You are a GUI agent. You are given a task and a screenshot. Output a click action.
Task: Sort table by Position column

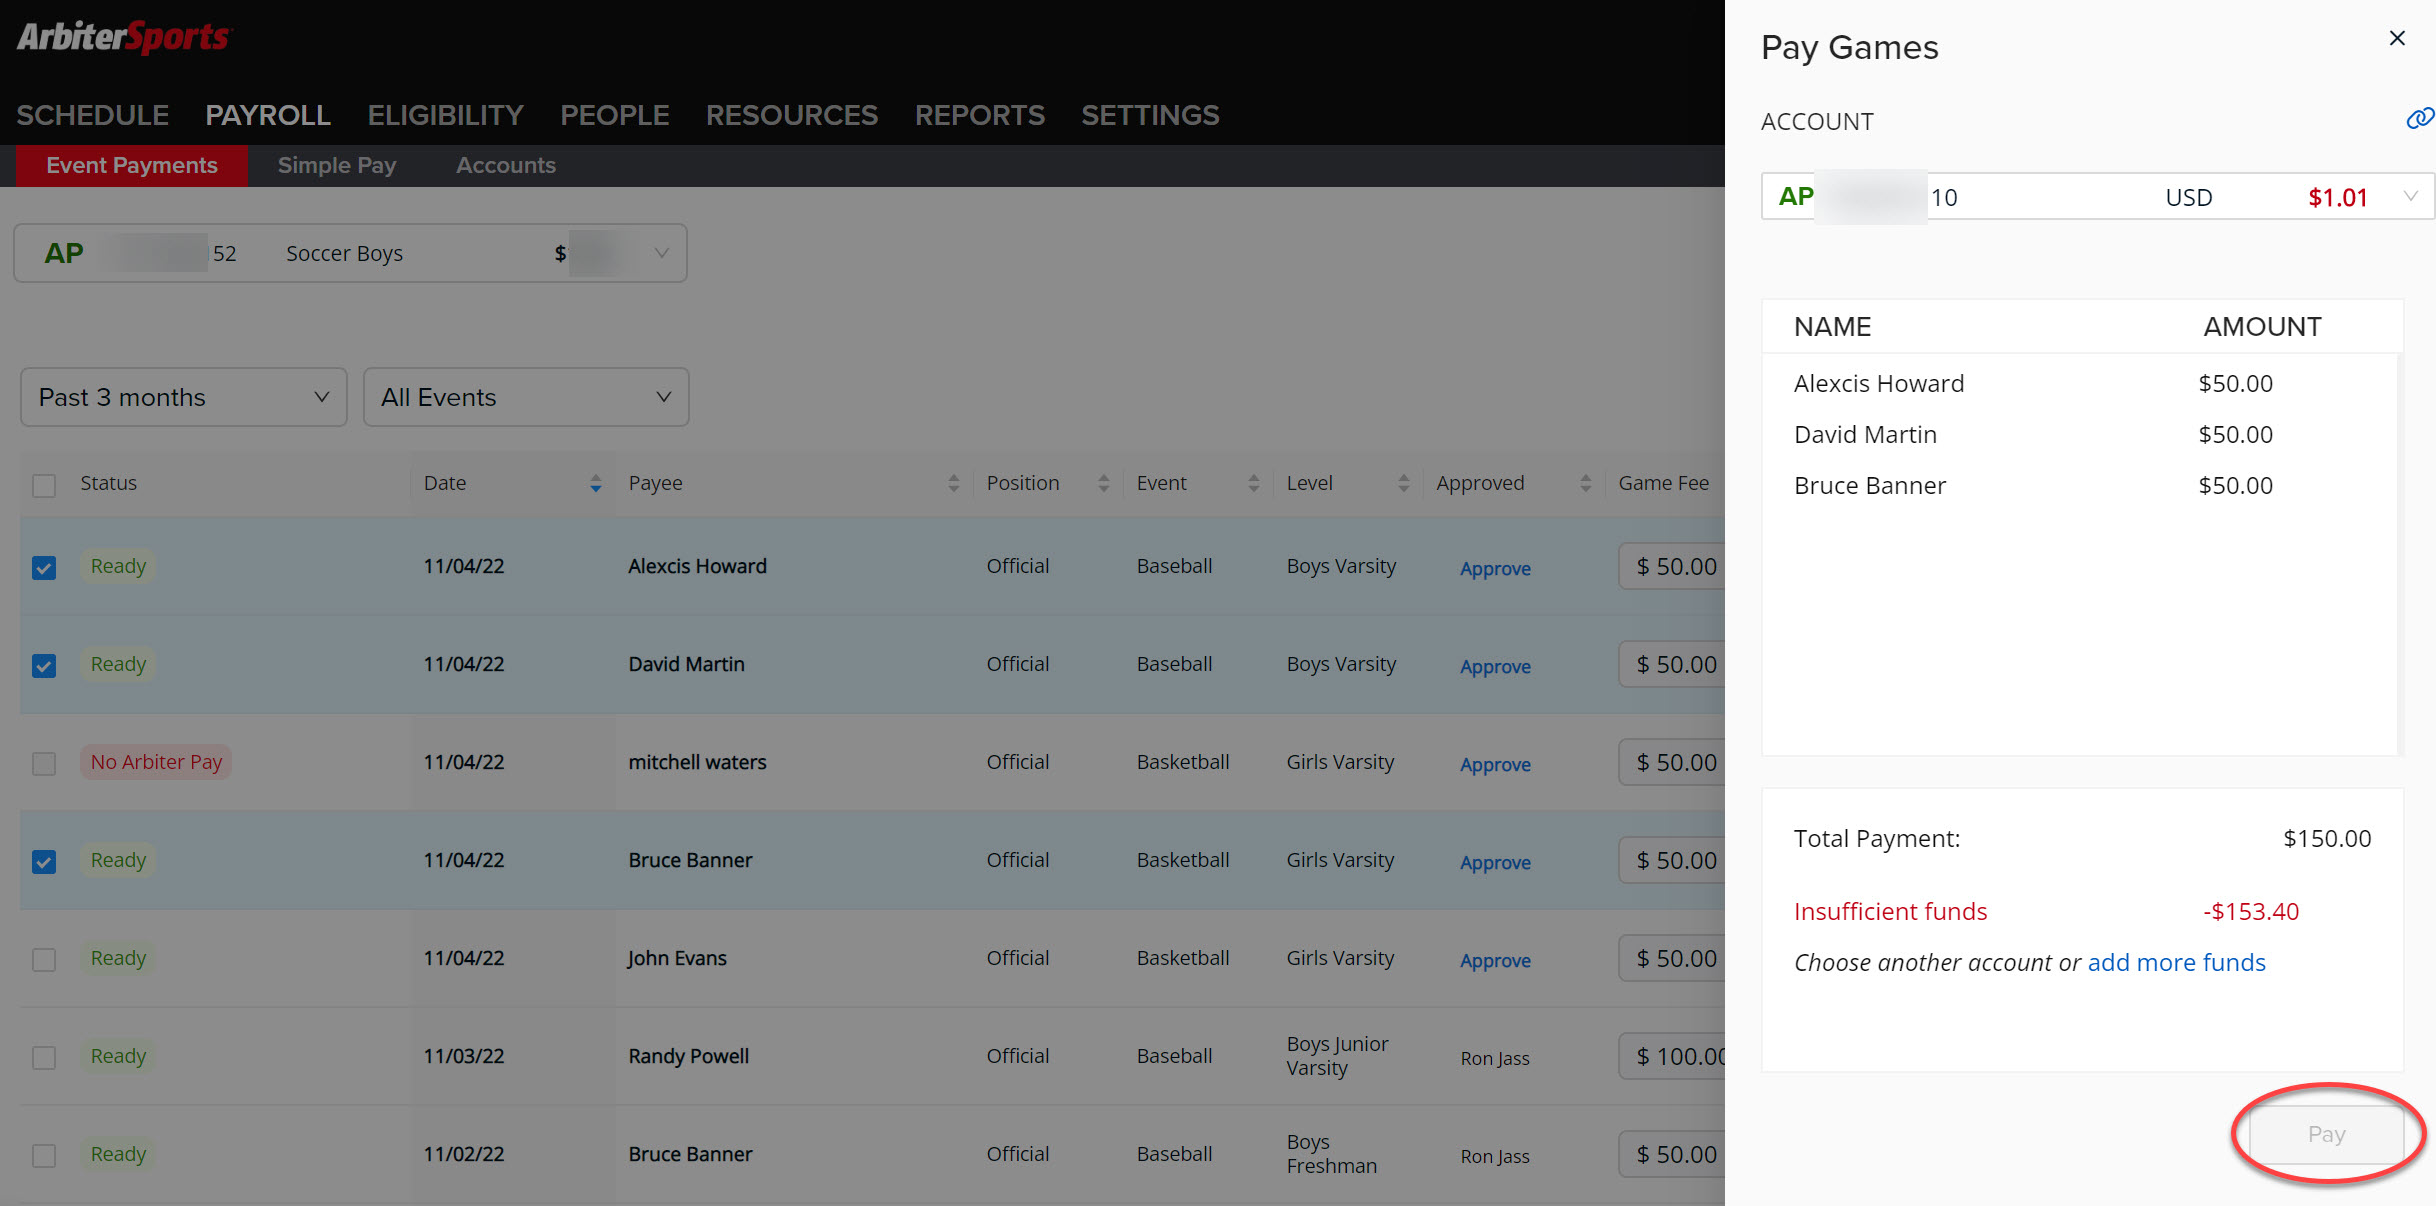pyautogui.click(x=1103, y=484)
